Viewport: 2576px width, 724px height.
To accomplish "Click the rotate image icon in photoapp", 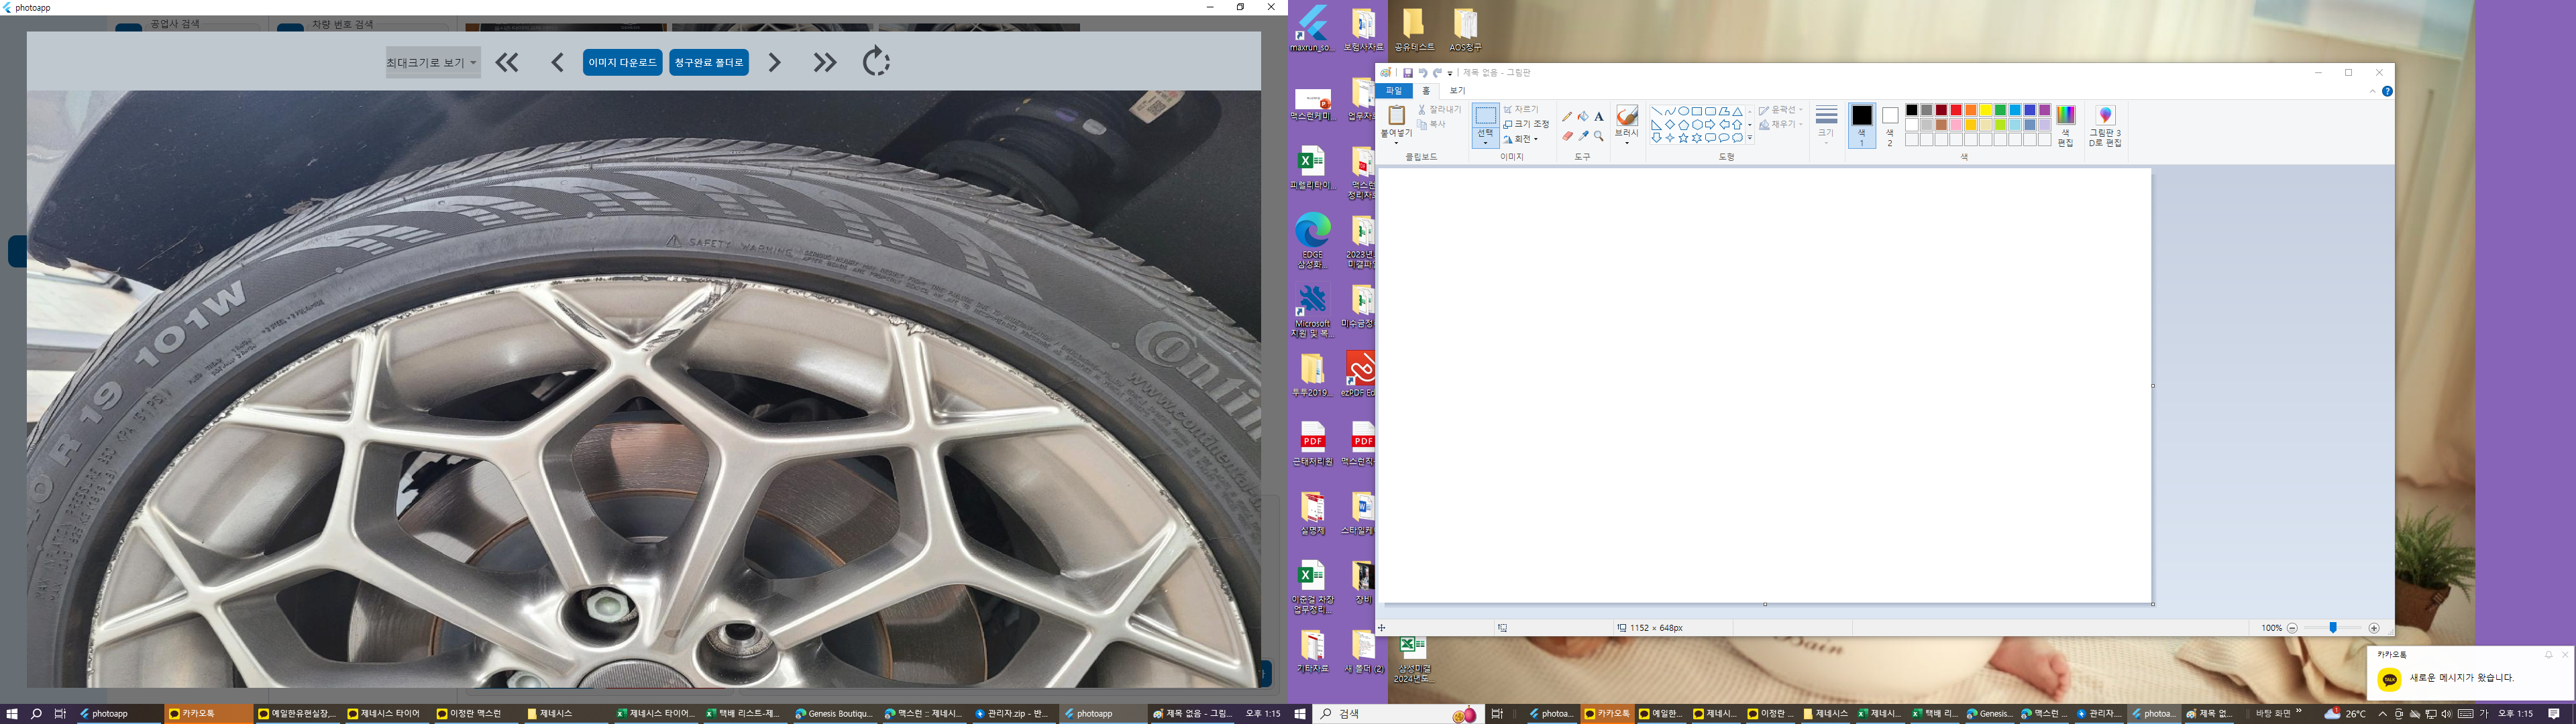I will [x=876, y=62].
